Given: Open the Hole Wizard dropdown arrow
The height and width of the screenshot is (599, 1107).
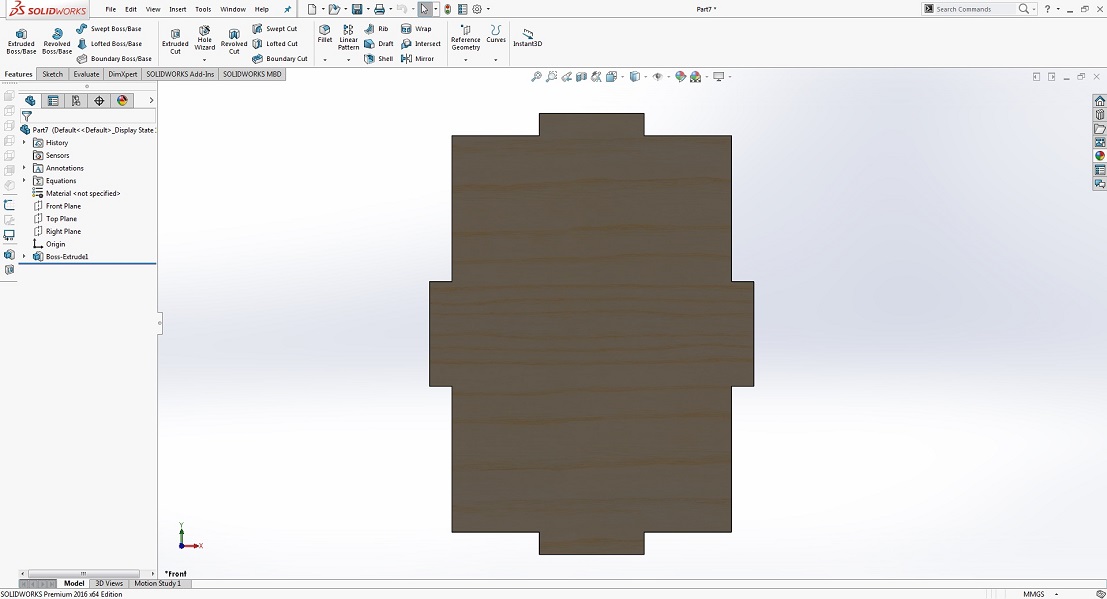Looking at the screenshot, I should click(204, 60).
